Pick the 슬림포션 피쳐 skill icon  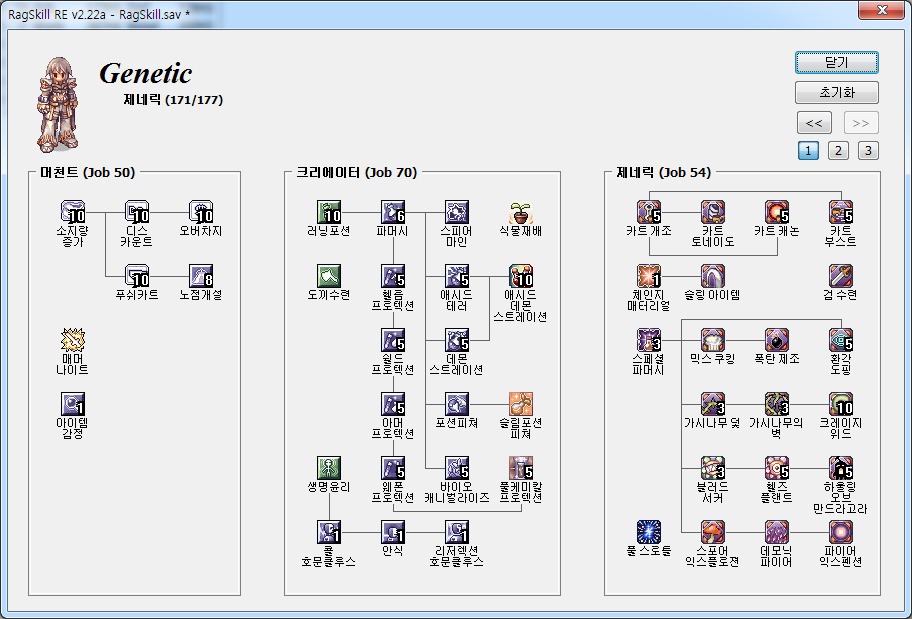point(521,404)
